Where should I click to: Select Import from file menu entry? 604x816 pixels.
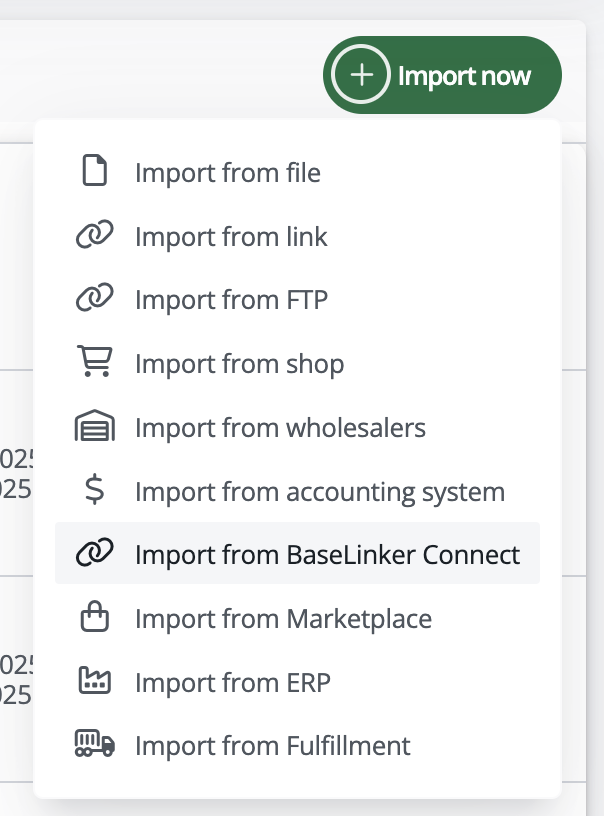(x=228, y=173)
